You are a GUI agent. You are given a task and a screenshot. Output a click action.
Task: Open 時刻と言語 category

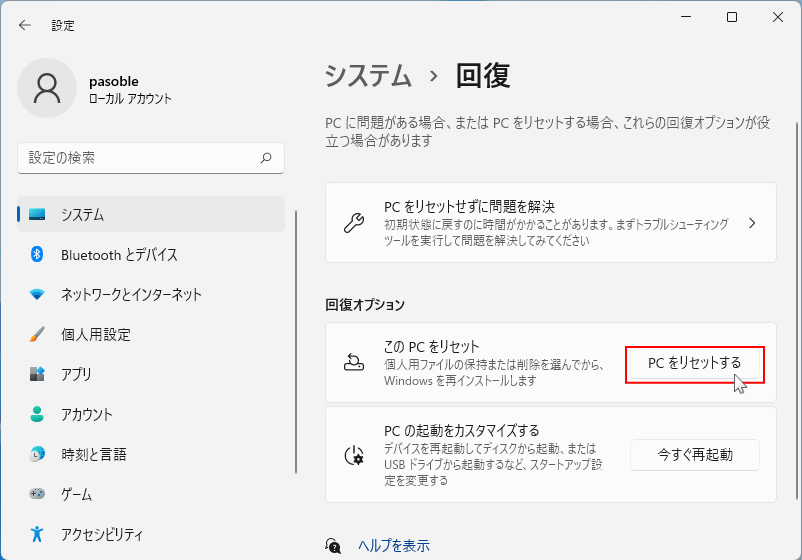151,454
